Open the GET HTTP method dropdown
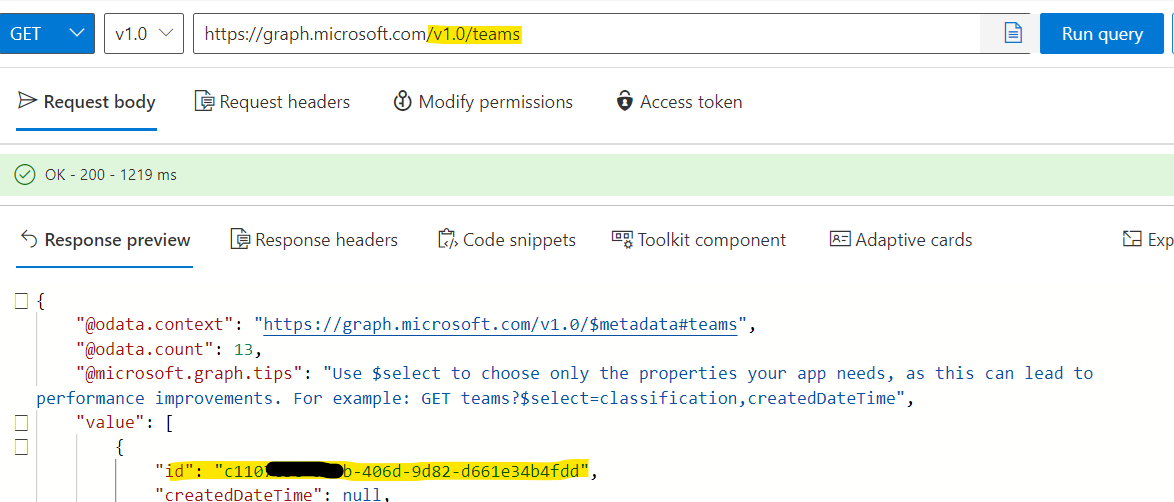Viewport: 1174px width, 502px height. [x=47, y=34]
